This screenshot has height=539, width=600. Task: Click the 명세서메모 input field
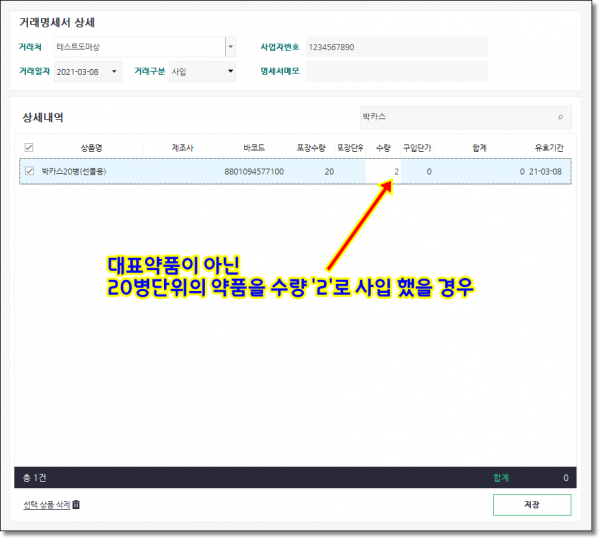pos(396,71)
